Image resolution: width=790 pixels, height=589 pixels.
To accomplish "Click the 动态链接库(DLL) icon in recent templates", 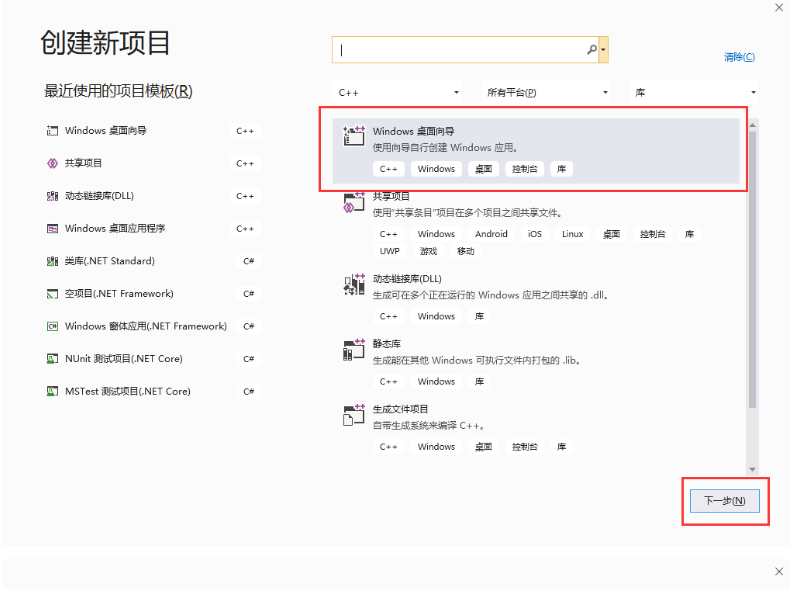I will (x=52, y=196).
